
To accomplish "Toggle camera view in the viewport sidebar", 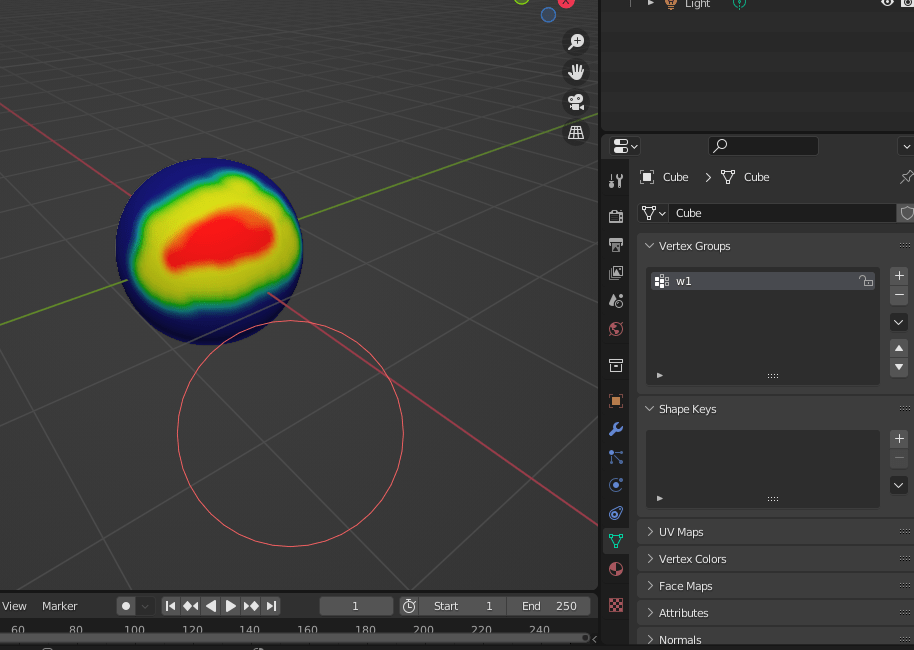I will point(575,101).
